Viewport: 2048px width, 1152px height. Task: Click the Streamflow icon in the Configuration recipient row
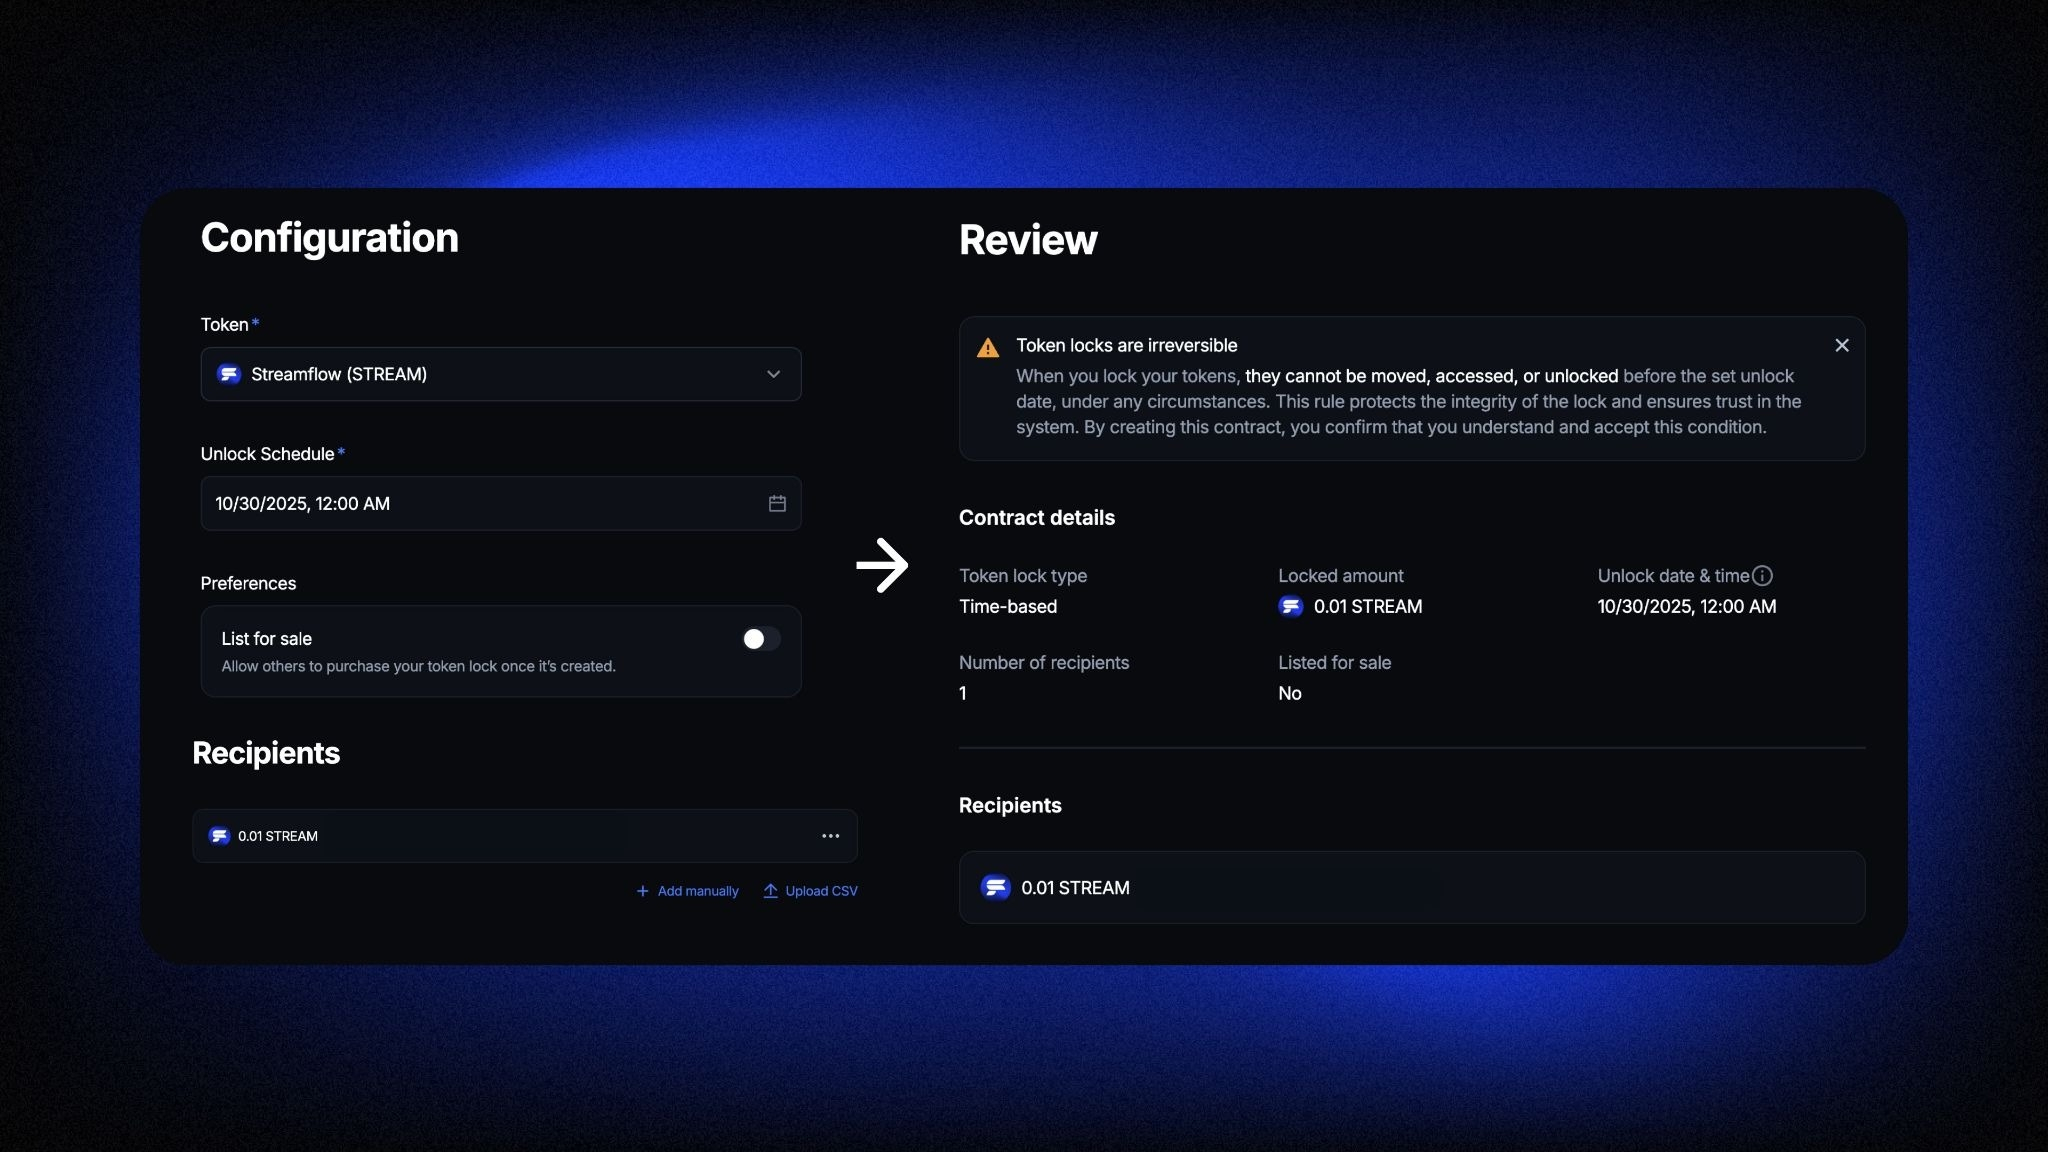219,836
